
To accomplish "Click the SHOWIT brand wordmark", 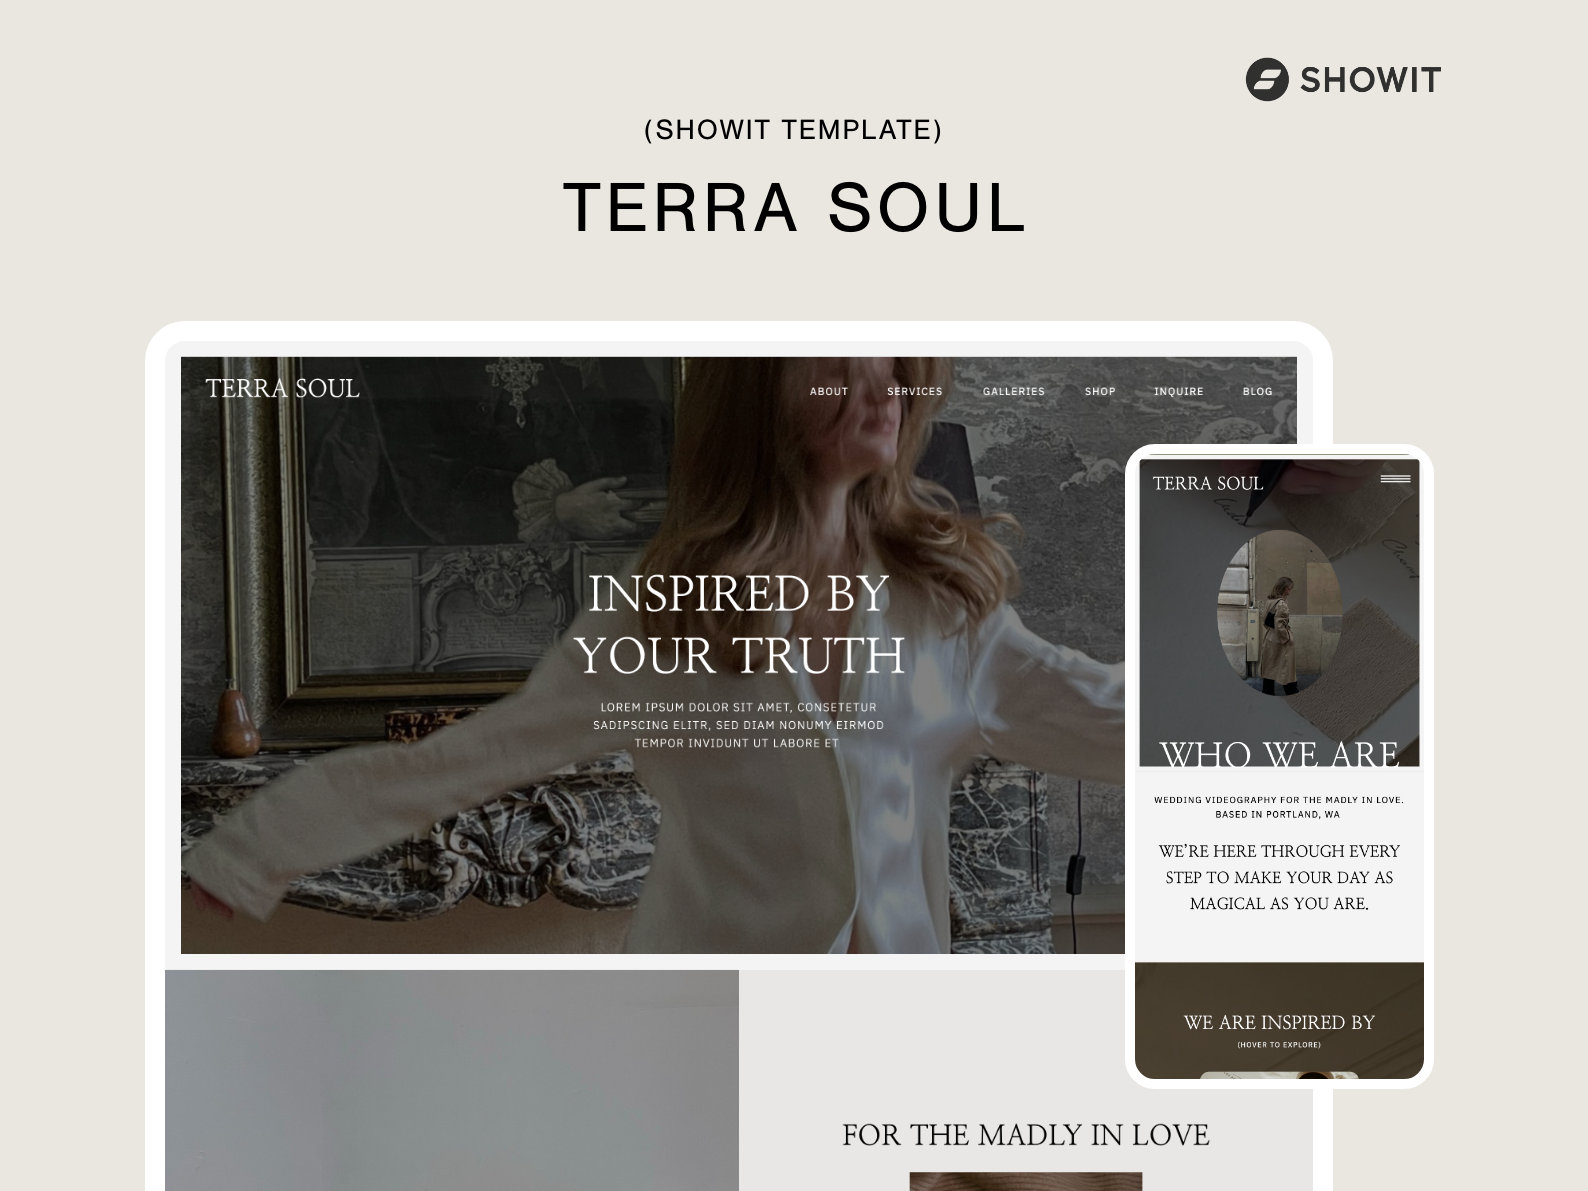I will click(x=1370, y=80).
